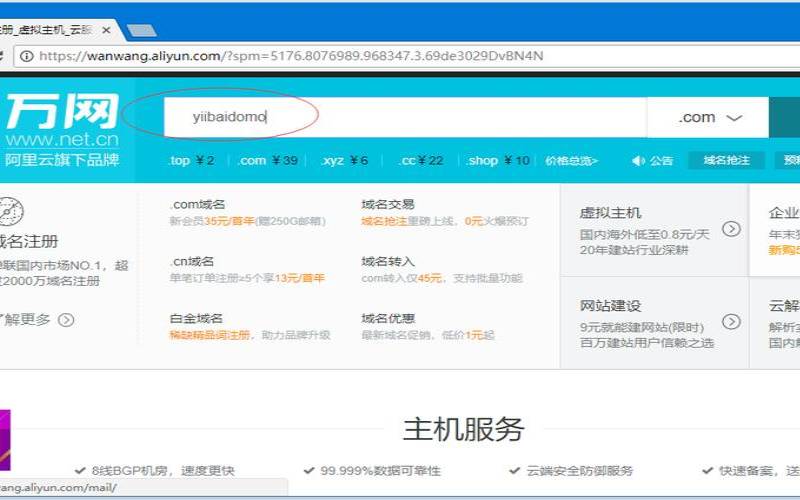The image size is (800, 500).
Task: Select the .xyz ¥6 price link
Action: coord(345,161)
